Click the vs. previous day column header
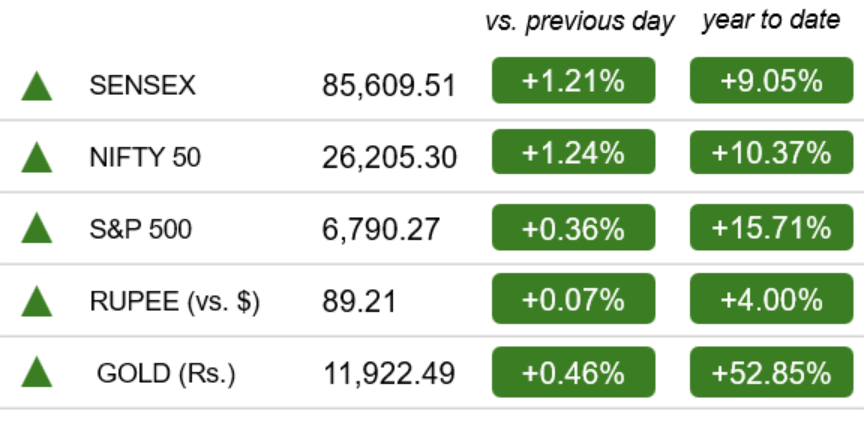This screenshot has width=864, height=429. [580, 22]
